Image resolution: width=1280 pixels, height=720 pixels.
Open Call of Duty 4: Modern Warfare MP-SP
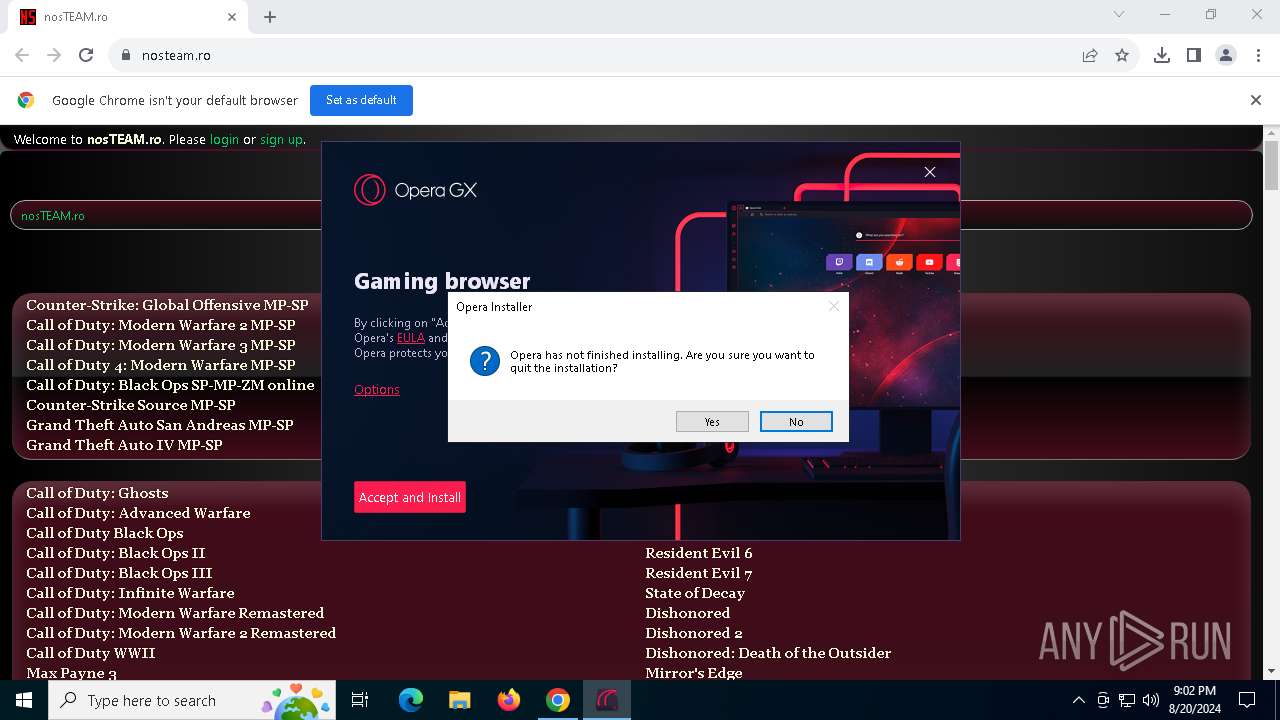[161, 365]
